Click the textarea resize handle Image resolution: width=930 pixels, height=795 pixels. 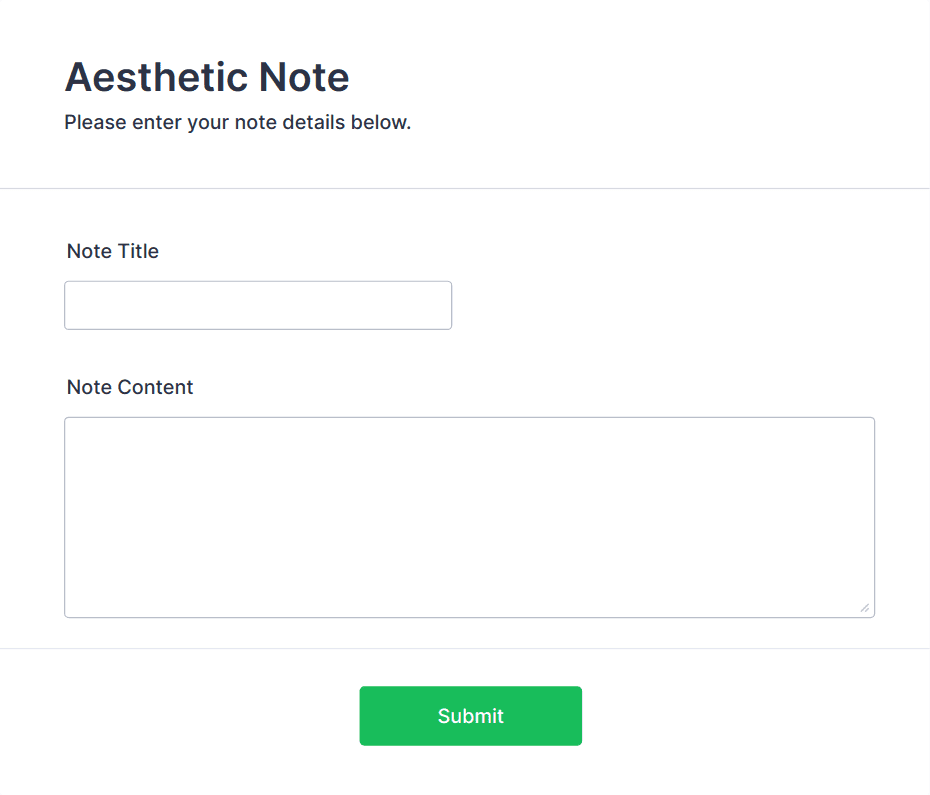coord(864,606)
